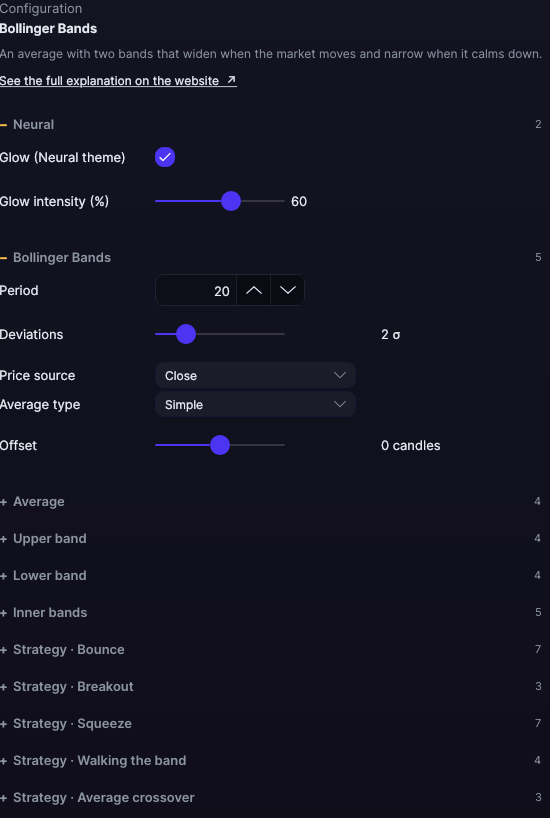
Task: Click the 2 σ deviations value
Action: pyautogui.click(x=391, y=334)
